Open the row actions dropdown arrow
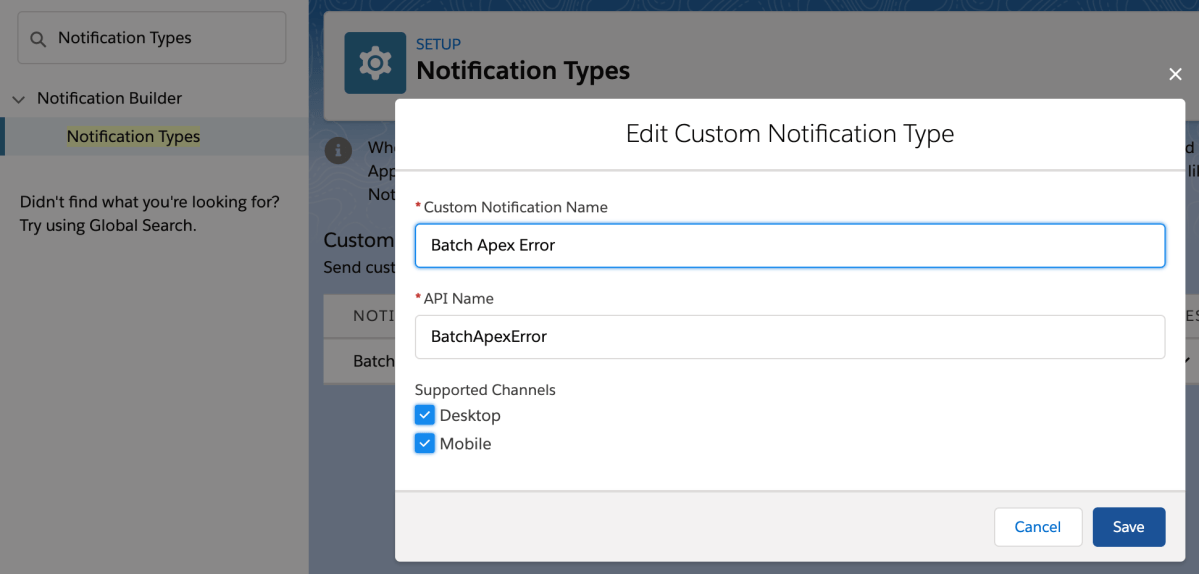1199x574 pixels. [x=1190, y=360]
